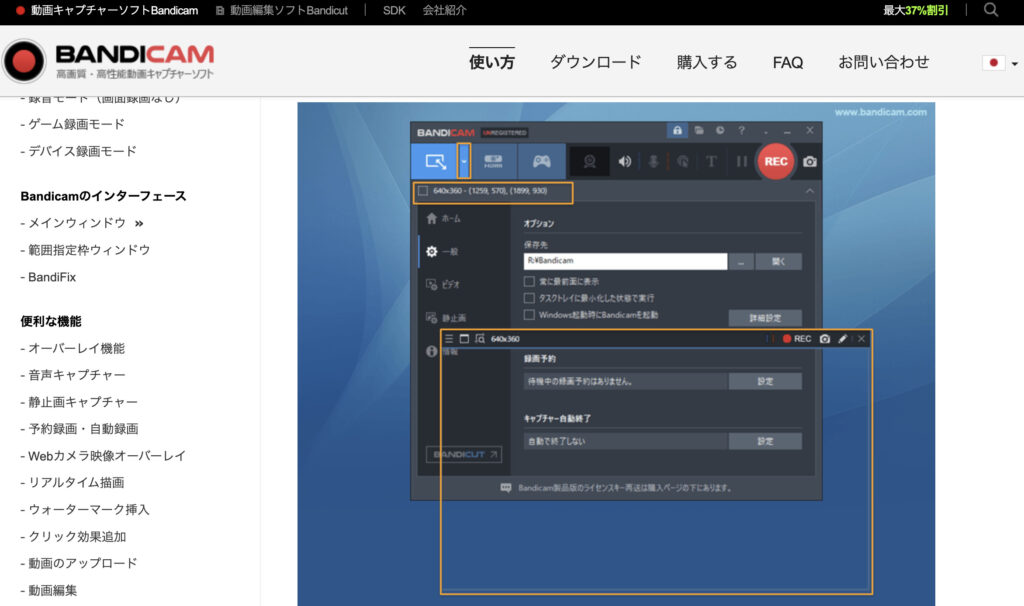The image size is (1024, 606).
Task: Click the clock schedule icon in title bar
Action: pos(720,131)
